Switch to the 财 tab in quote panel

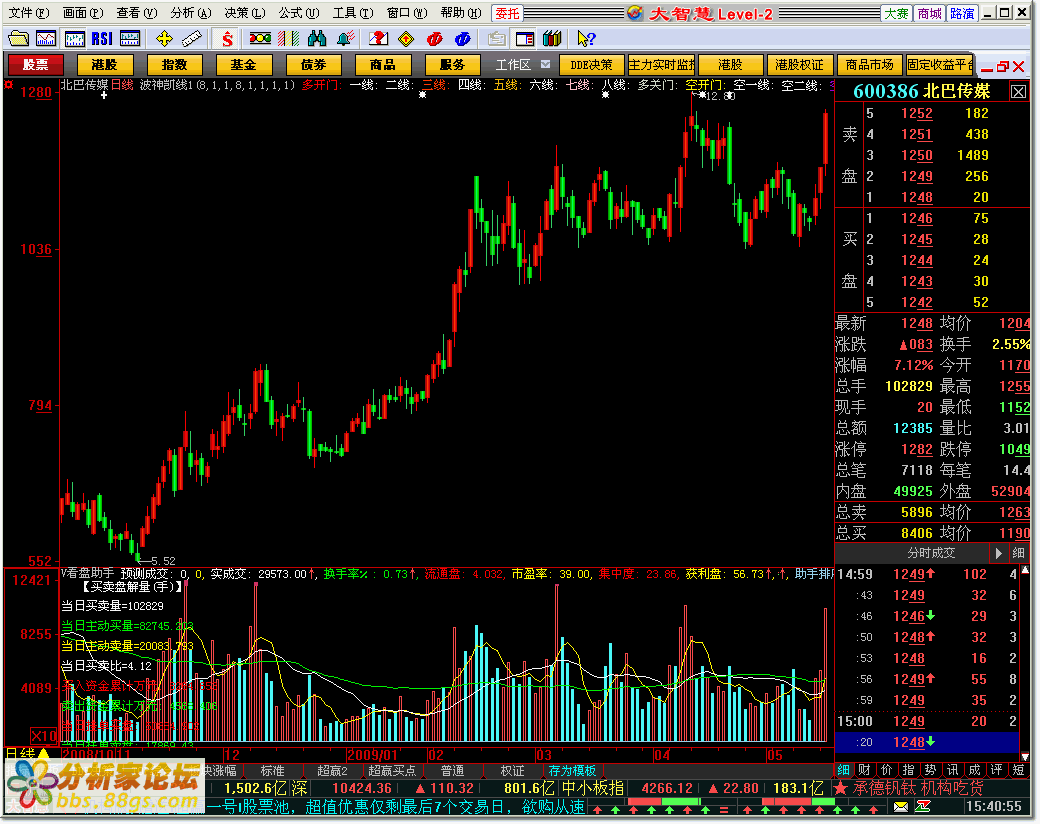[x=864, y=770]
